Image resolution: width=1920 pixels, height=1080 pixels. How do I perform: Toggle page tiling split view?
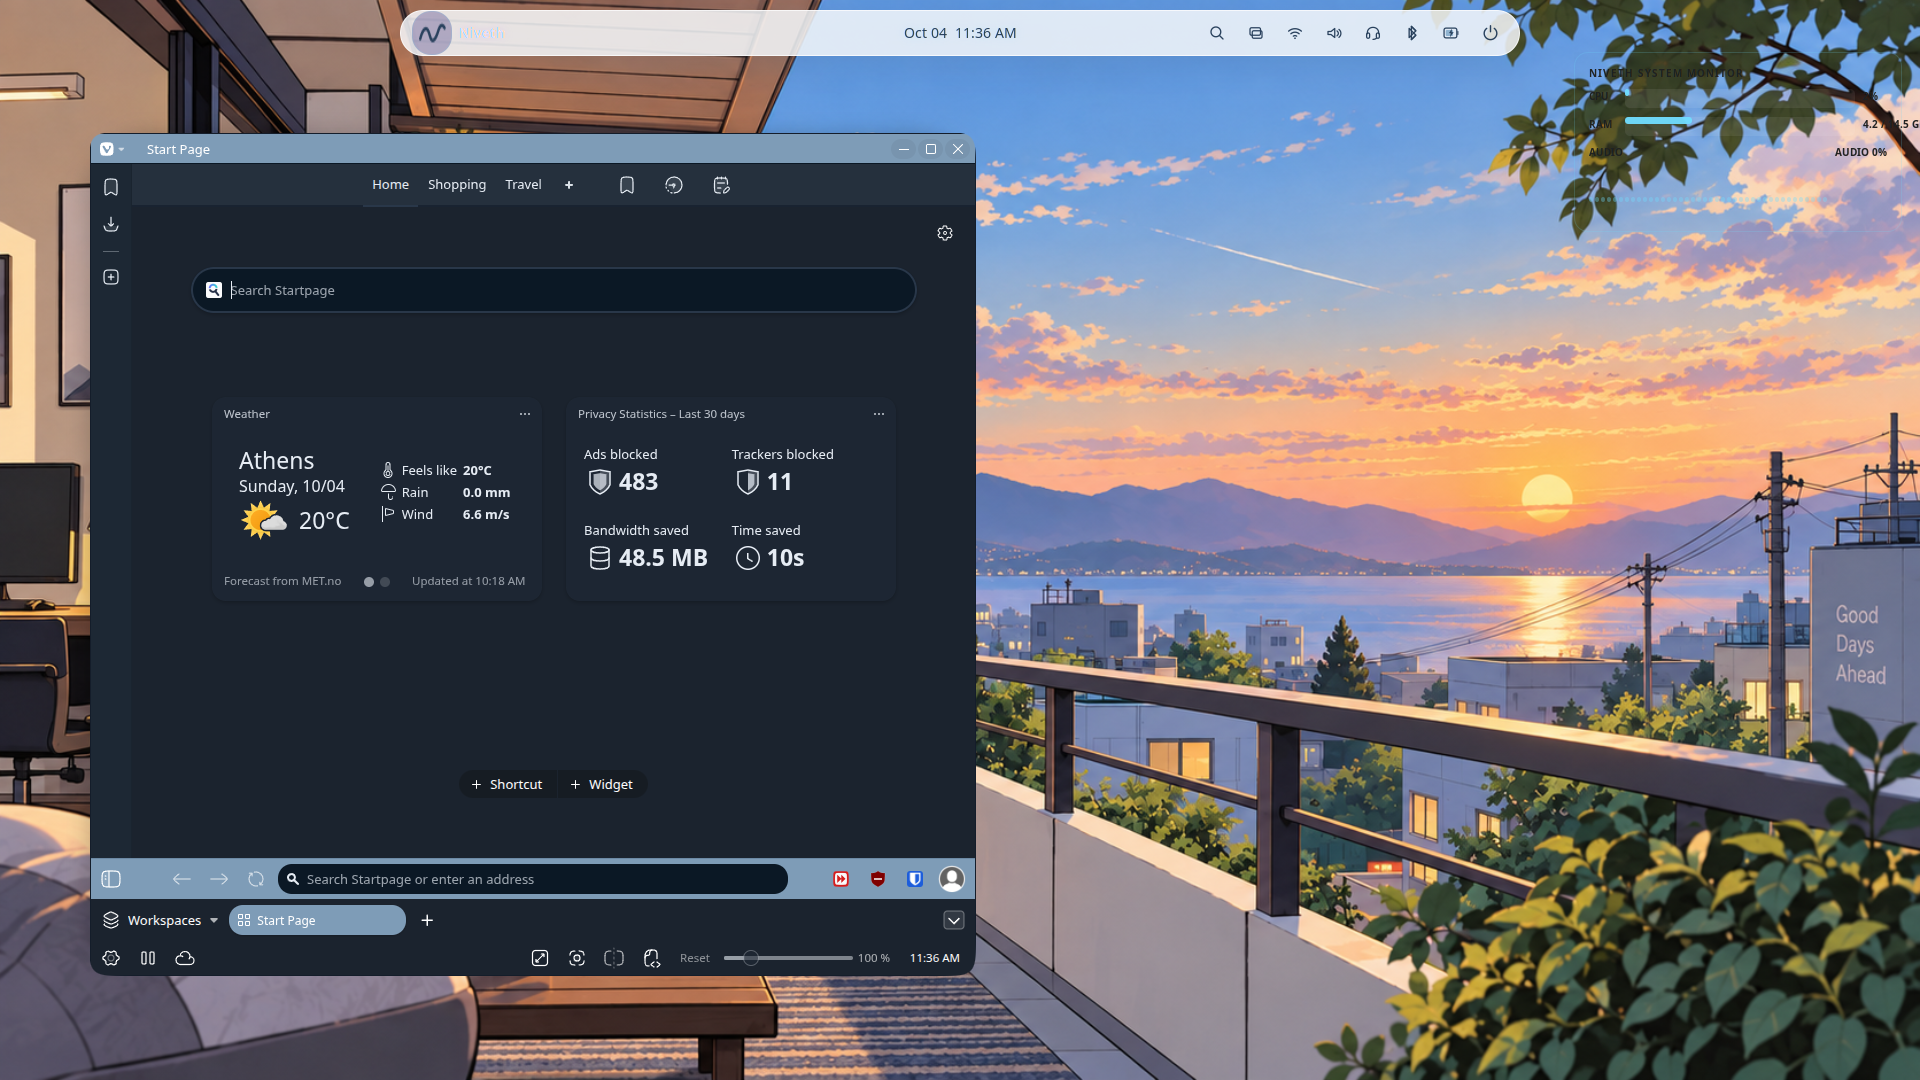click(x=614, y=958)
